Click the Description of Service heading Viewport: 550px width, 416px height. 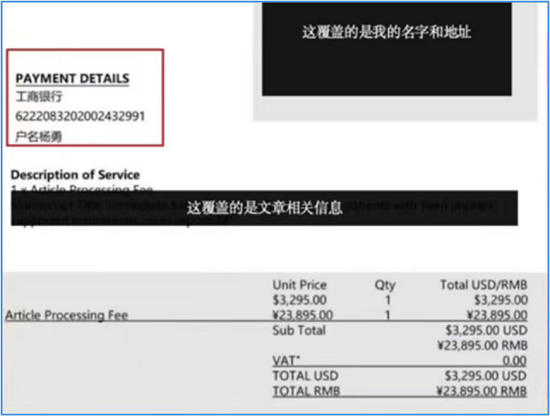pyautogui.click(x=75, y=175)
